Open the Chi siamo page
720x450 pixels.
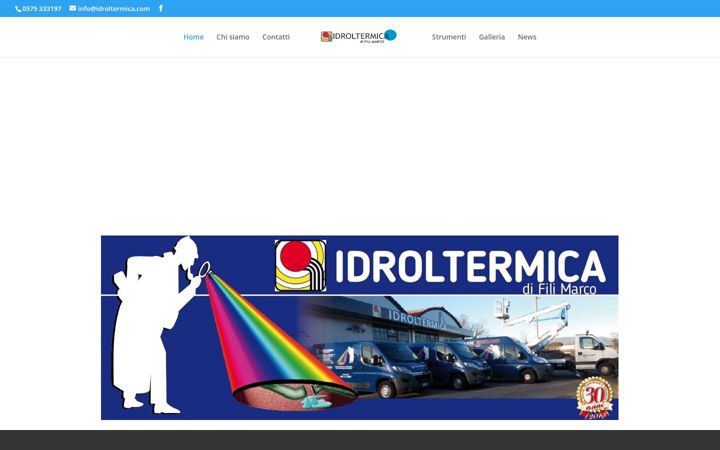pos(233,37)
